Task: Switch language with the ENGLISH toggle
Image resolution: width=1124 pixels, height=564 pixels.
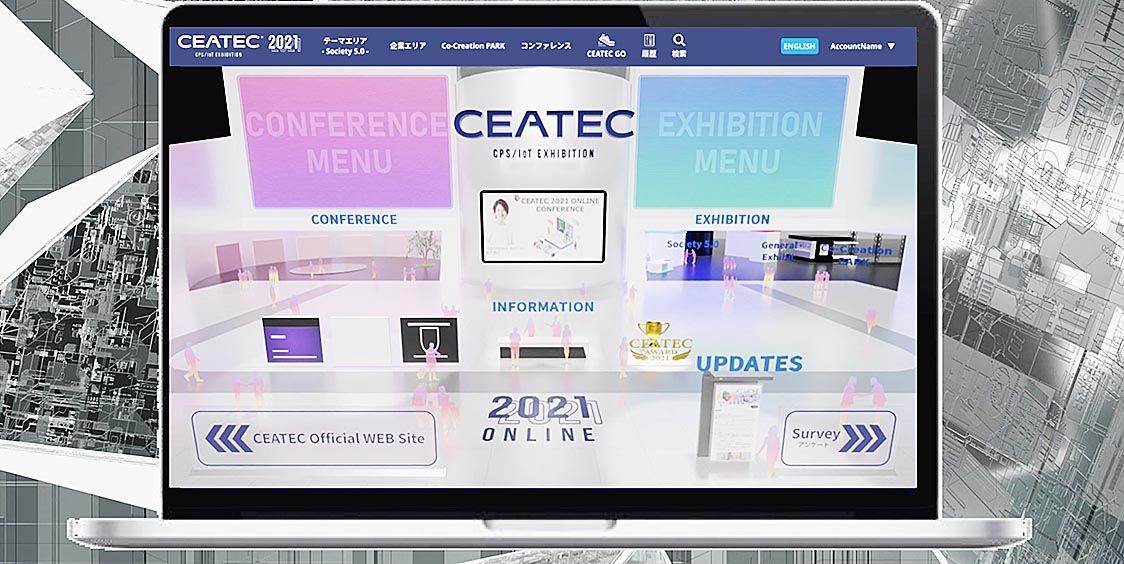Action: point(799,46)
